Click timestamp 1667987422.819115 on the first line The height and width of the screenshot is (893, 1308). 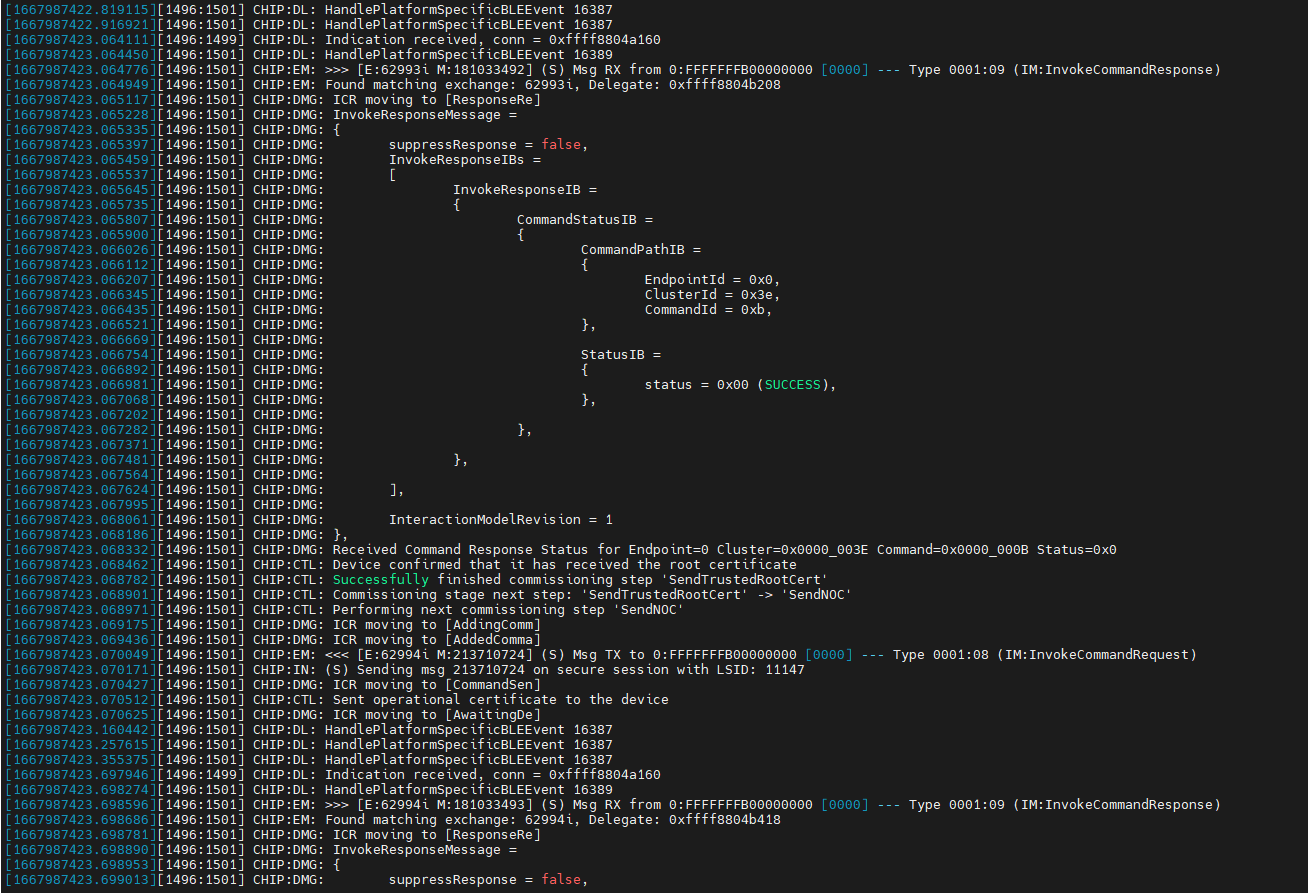click(80, 9)
